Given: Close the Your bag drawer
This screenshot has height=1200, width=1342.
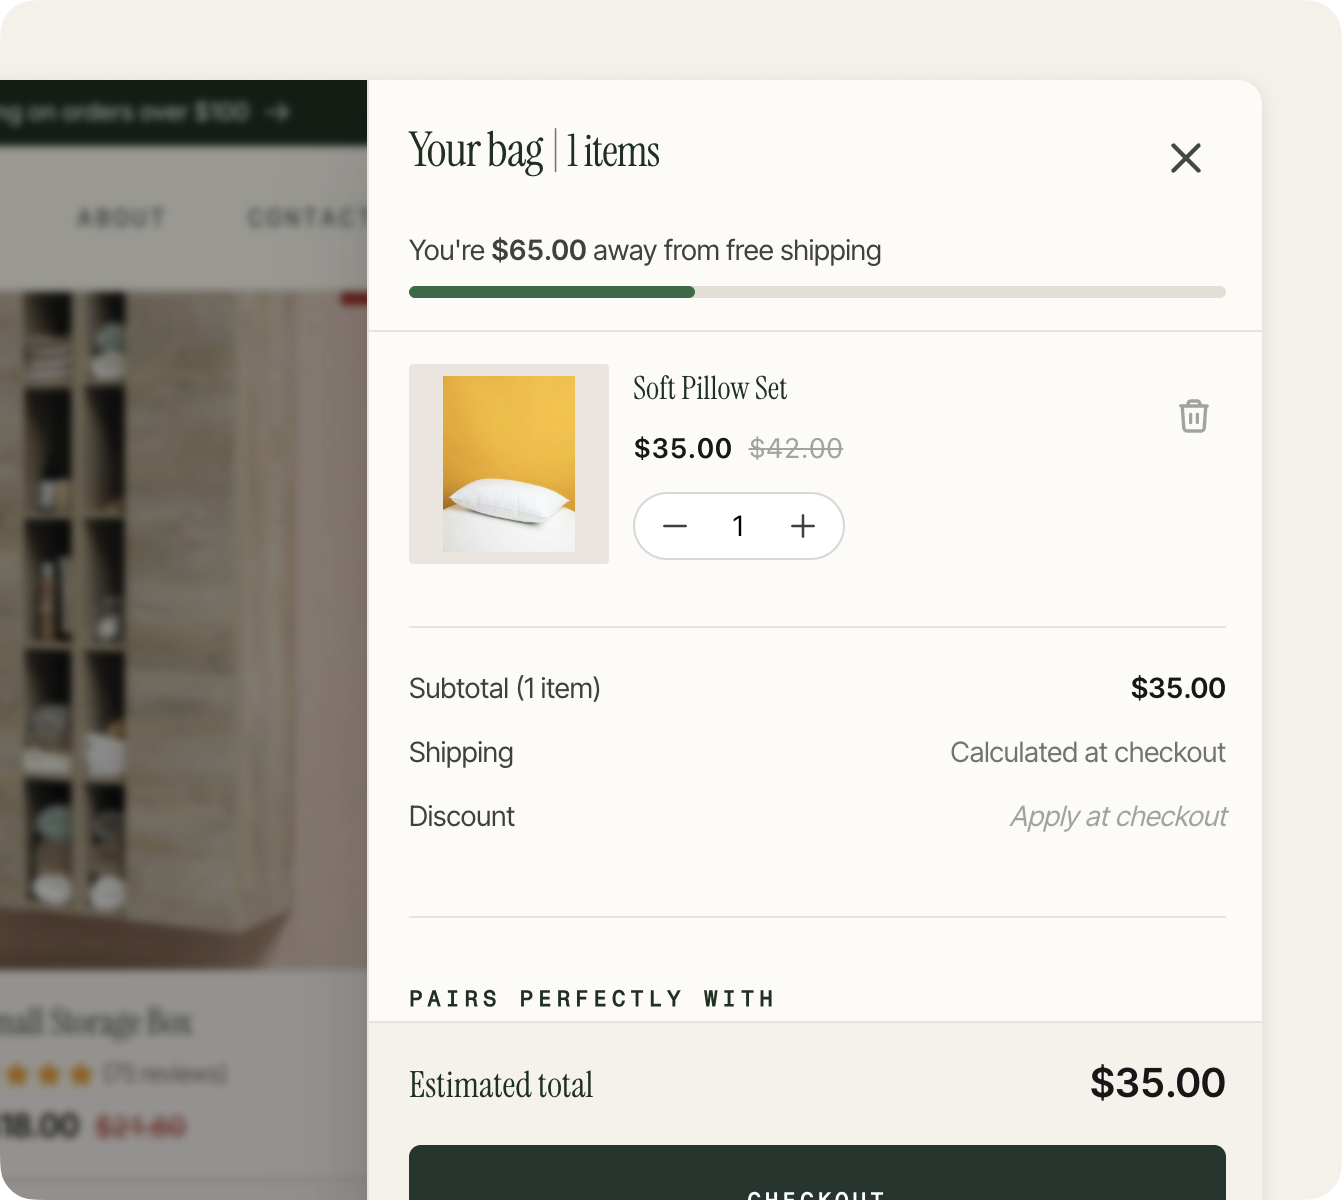Looking at the screenshot, I should (x=1185, y=158).
